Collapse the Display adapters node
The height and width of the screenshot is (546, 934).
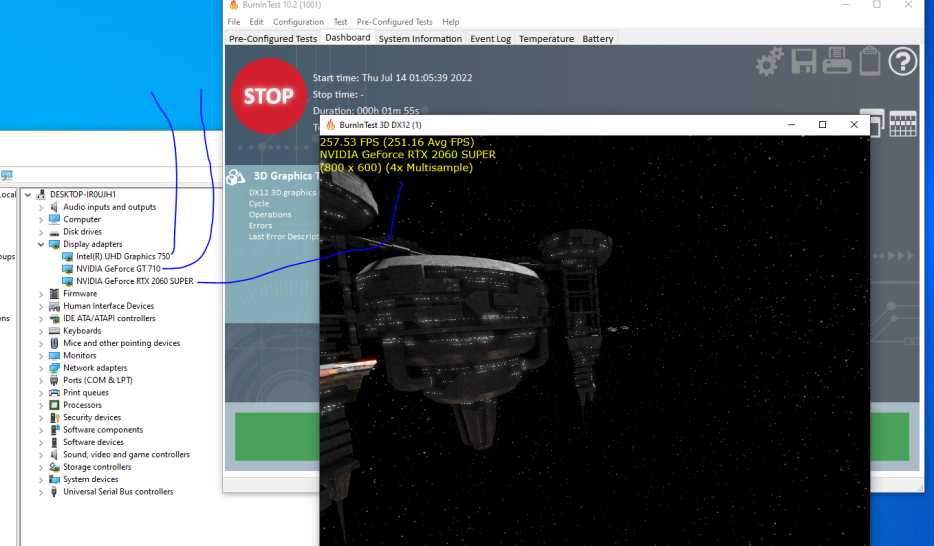pyautogui.click(x=41, y=244)
